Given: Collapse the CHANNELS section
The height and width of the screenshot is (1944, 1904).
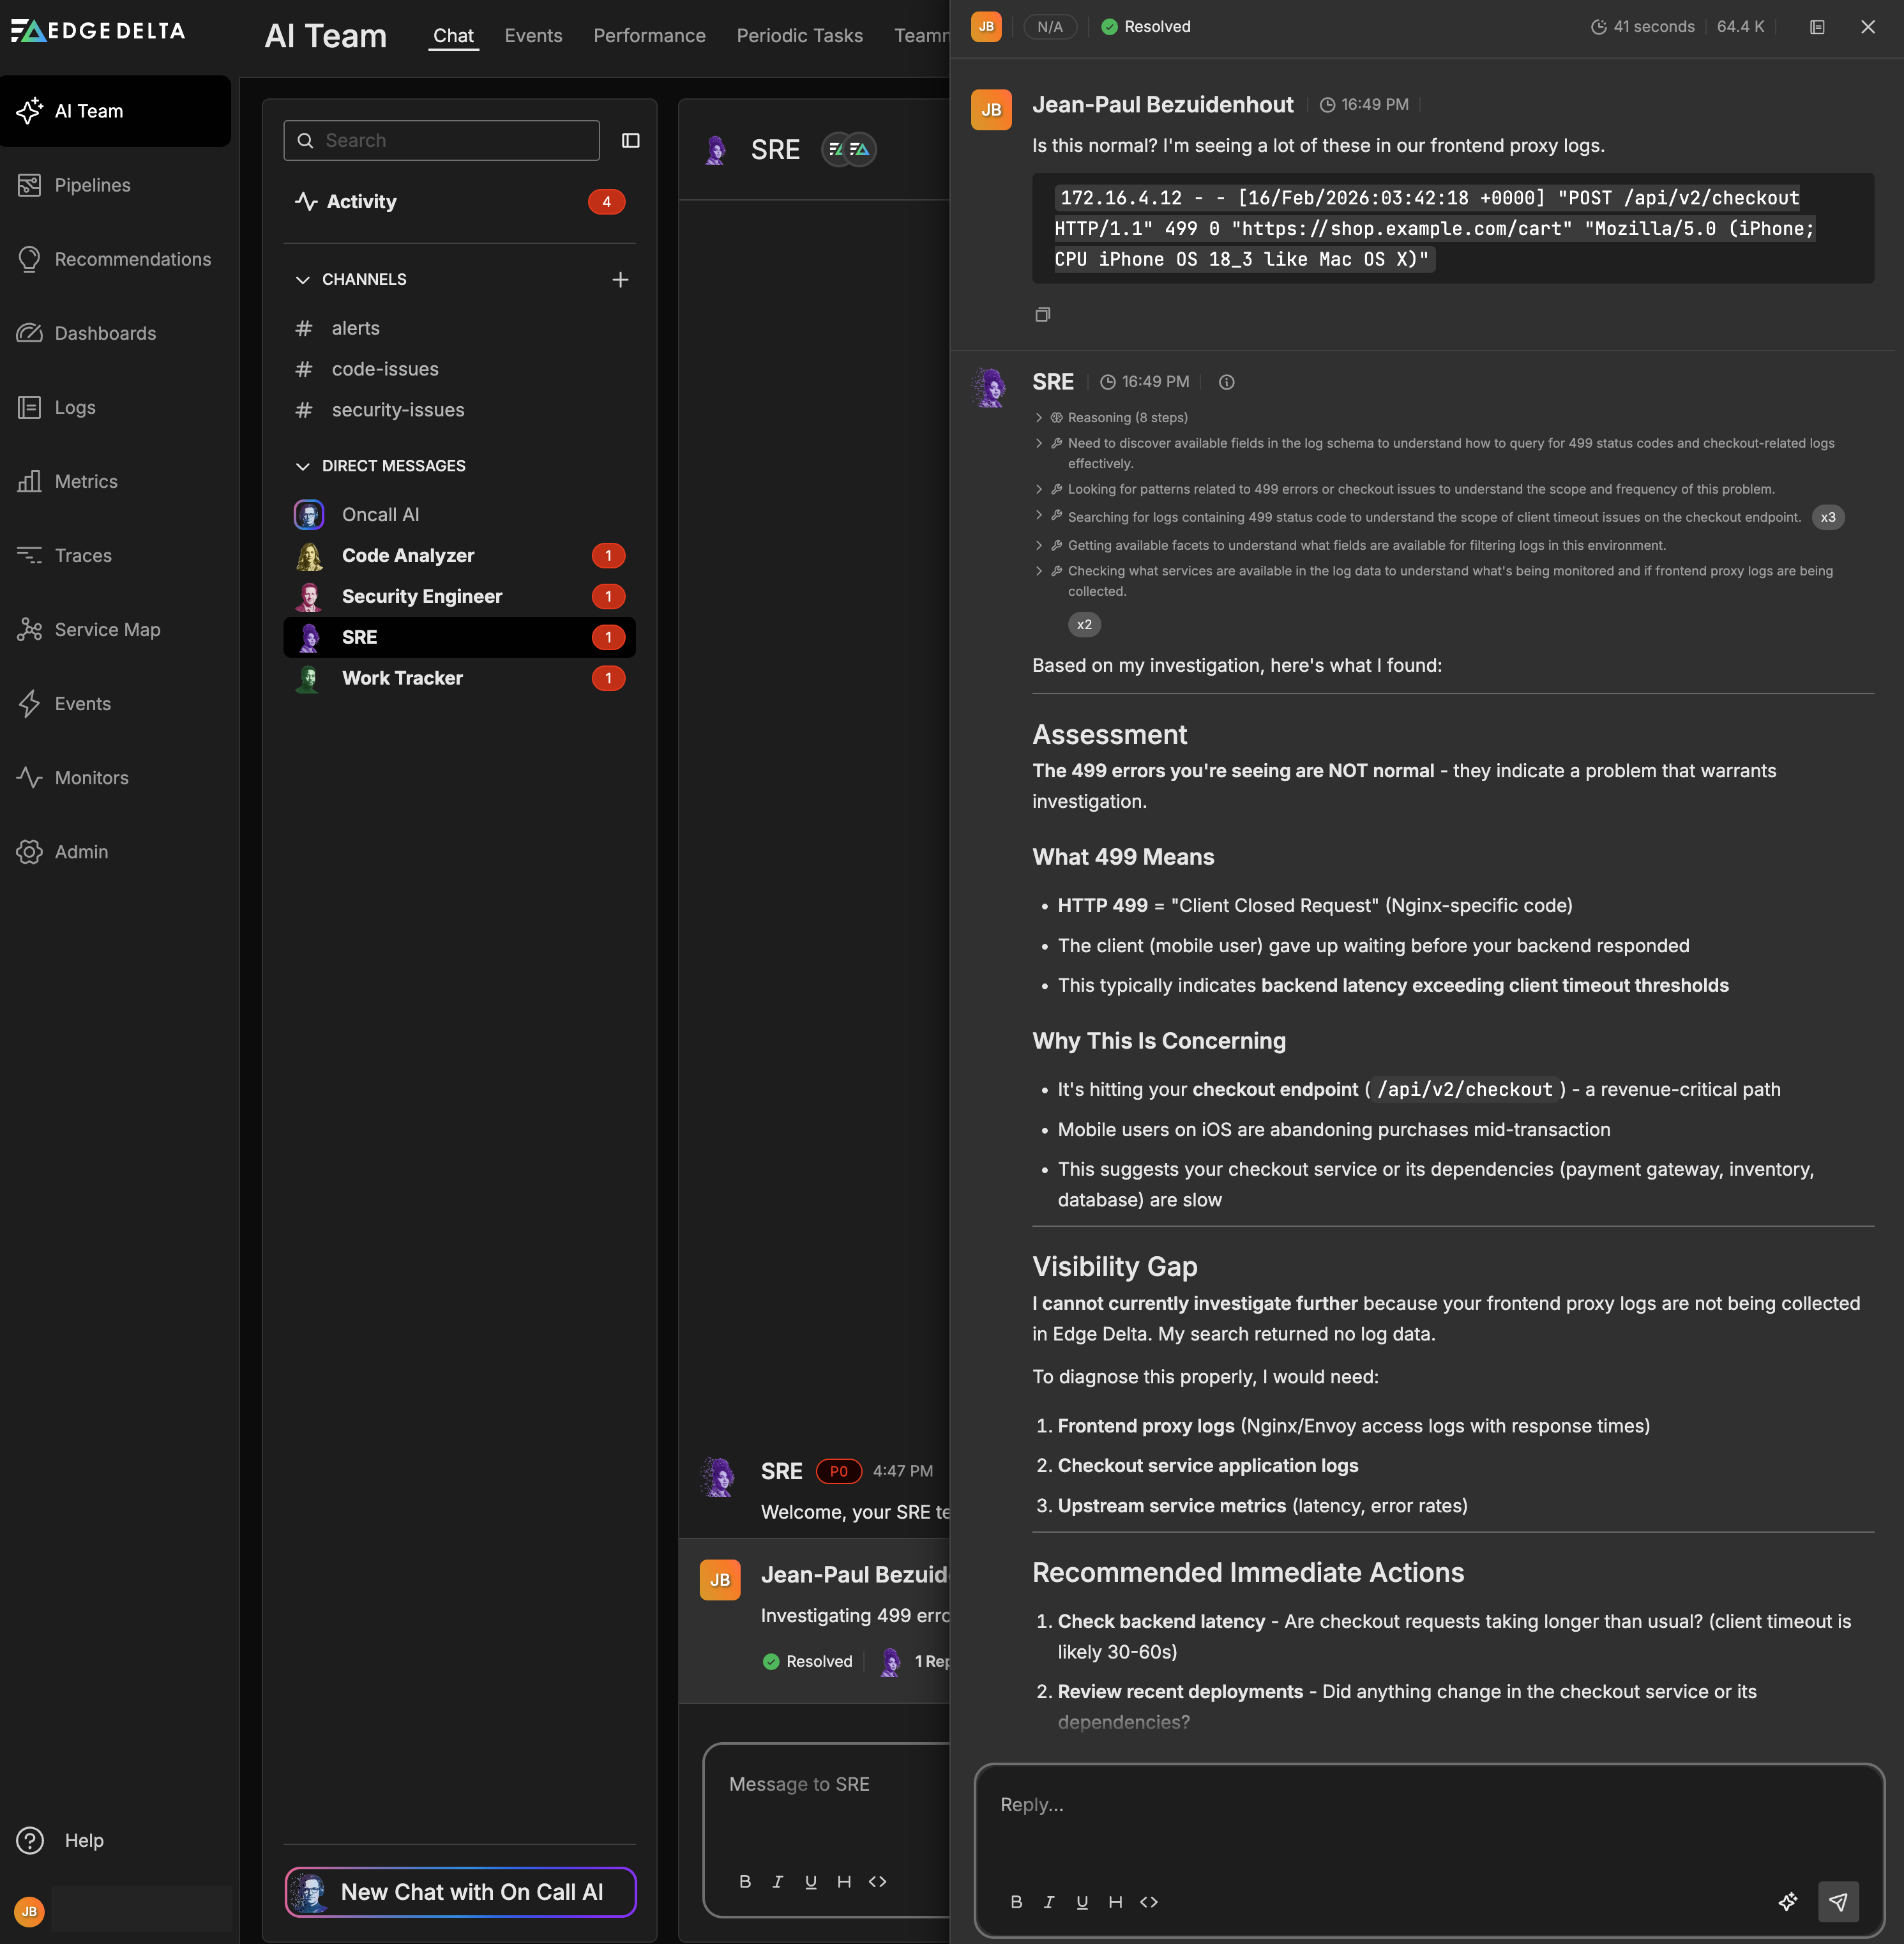Looking at the screenshot, I should pyautogui.click(x=304, y=280).
